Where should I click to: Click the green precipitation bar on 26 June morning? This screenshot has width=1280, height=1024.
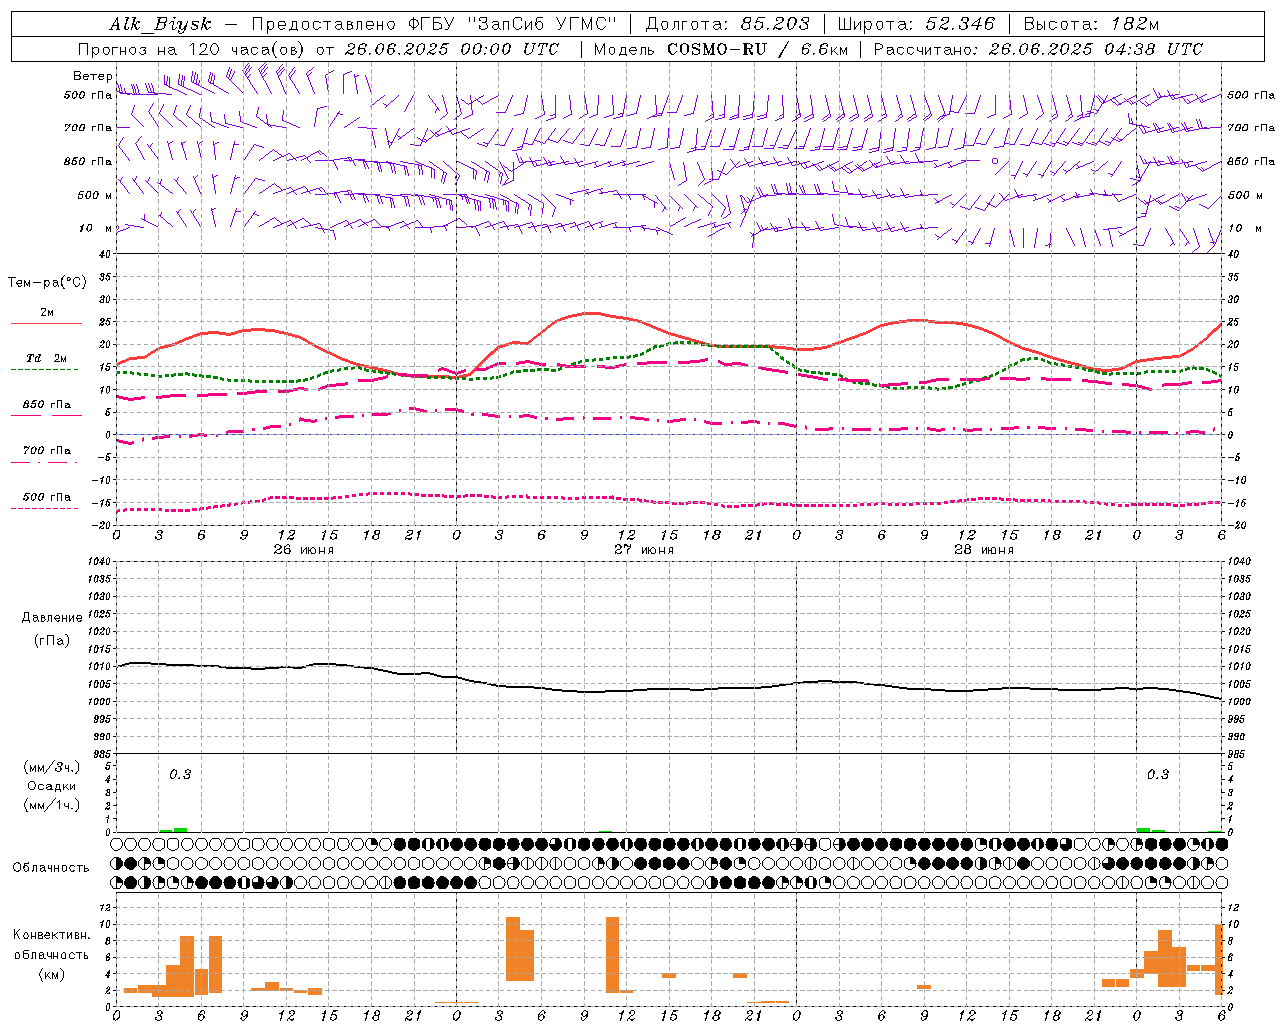coord(180,829)
